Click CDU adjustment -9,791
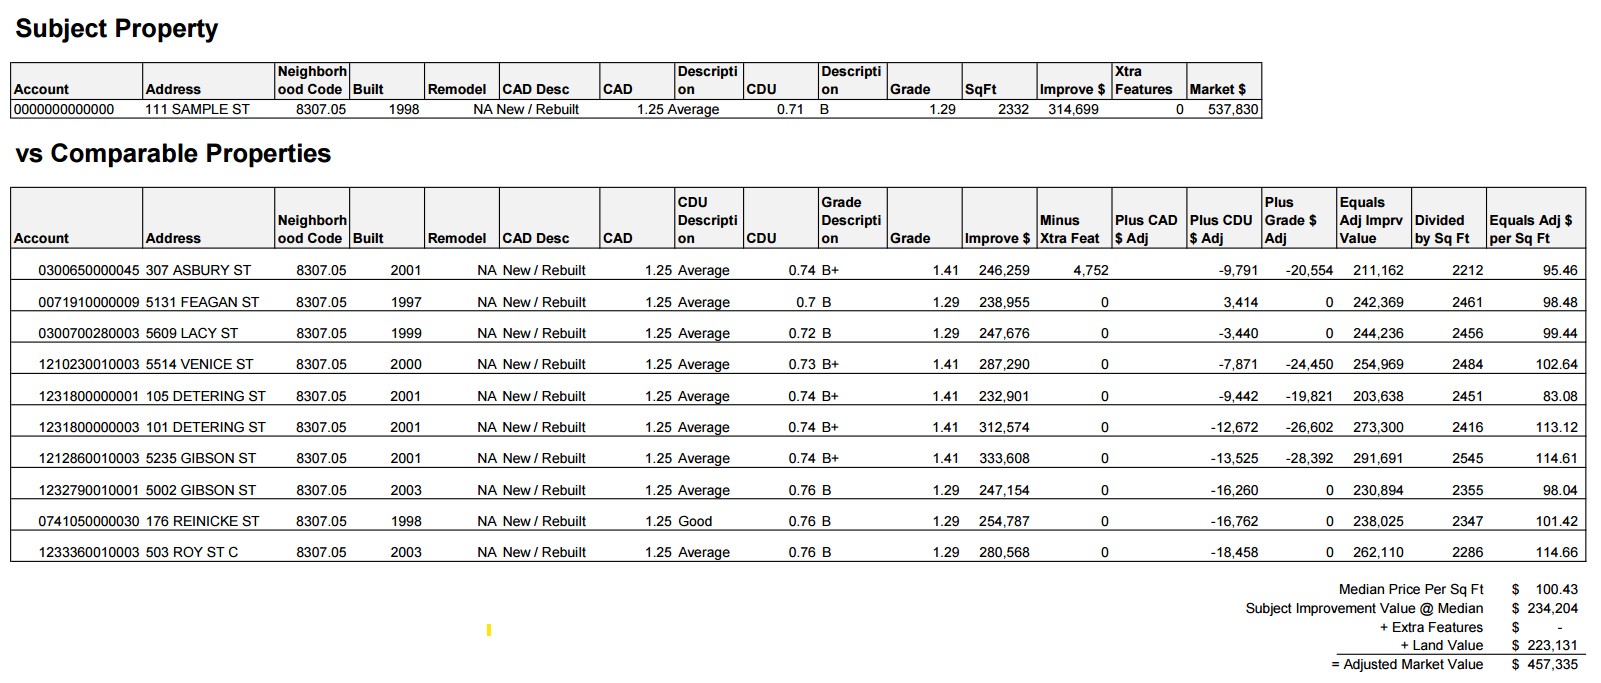The width and height of the screenshot is (1601, 683). [1238, 270]
